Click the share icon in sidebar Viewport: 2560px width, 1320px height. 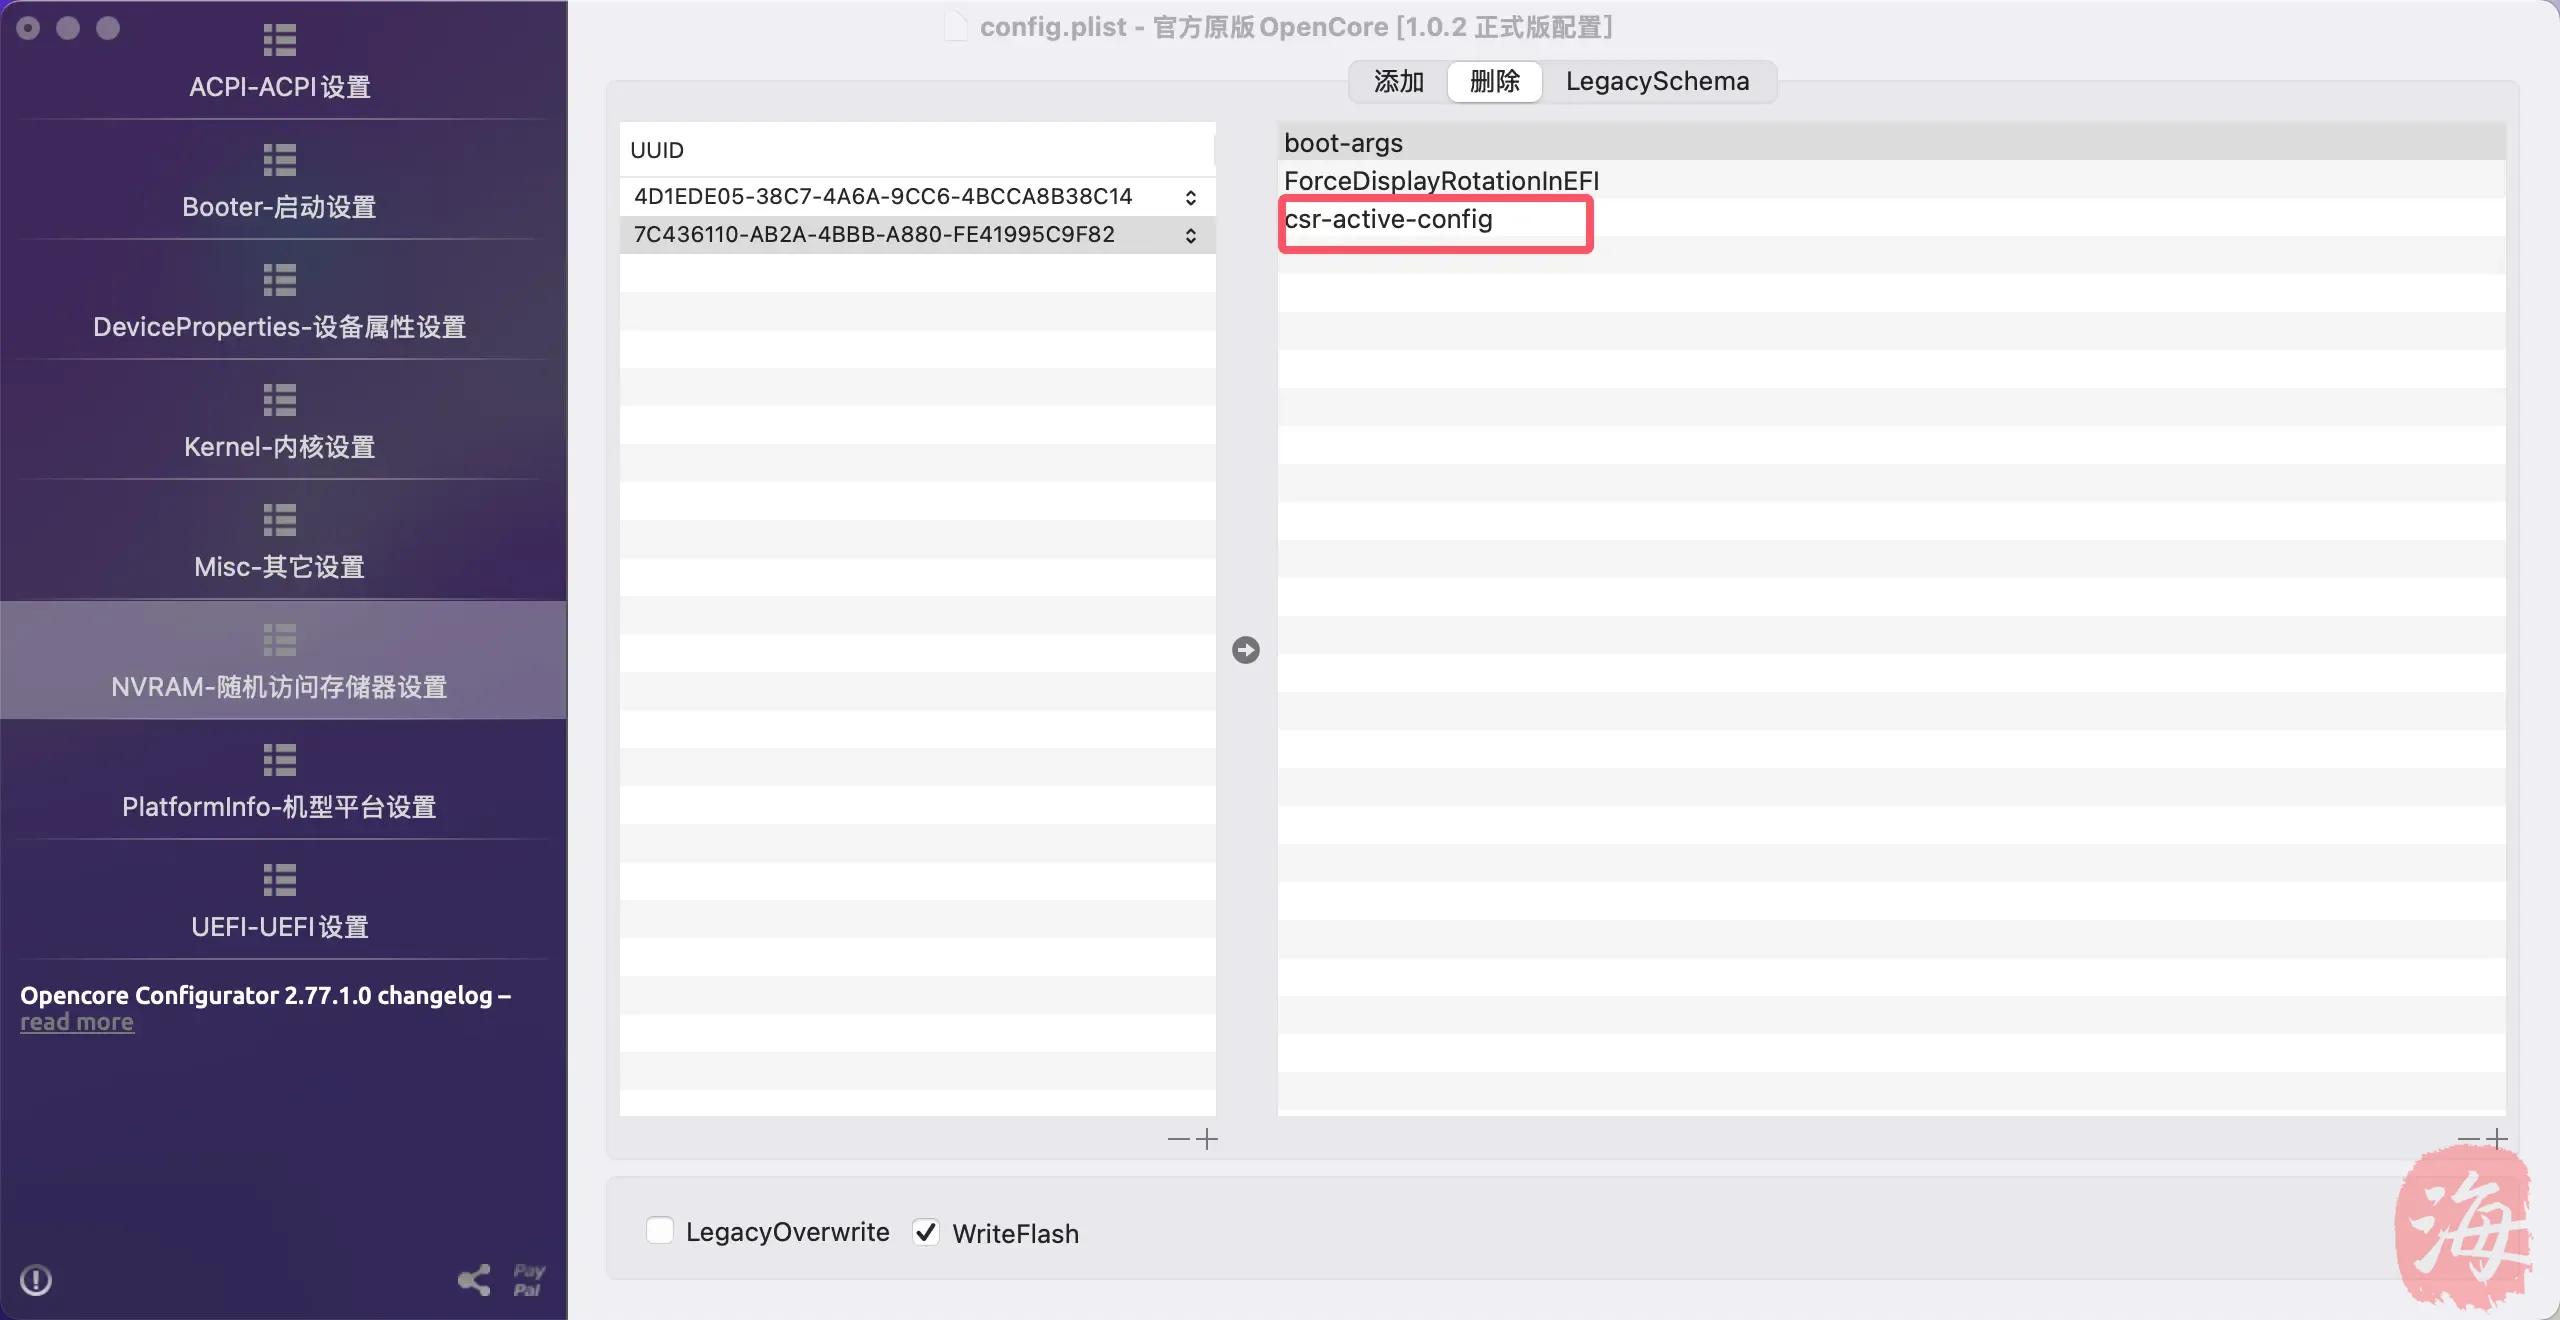pyautogui.click(x=474, y=1280)
